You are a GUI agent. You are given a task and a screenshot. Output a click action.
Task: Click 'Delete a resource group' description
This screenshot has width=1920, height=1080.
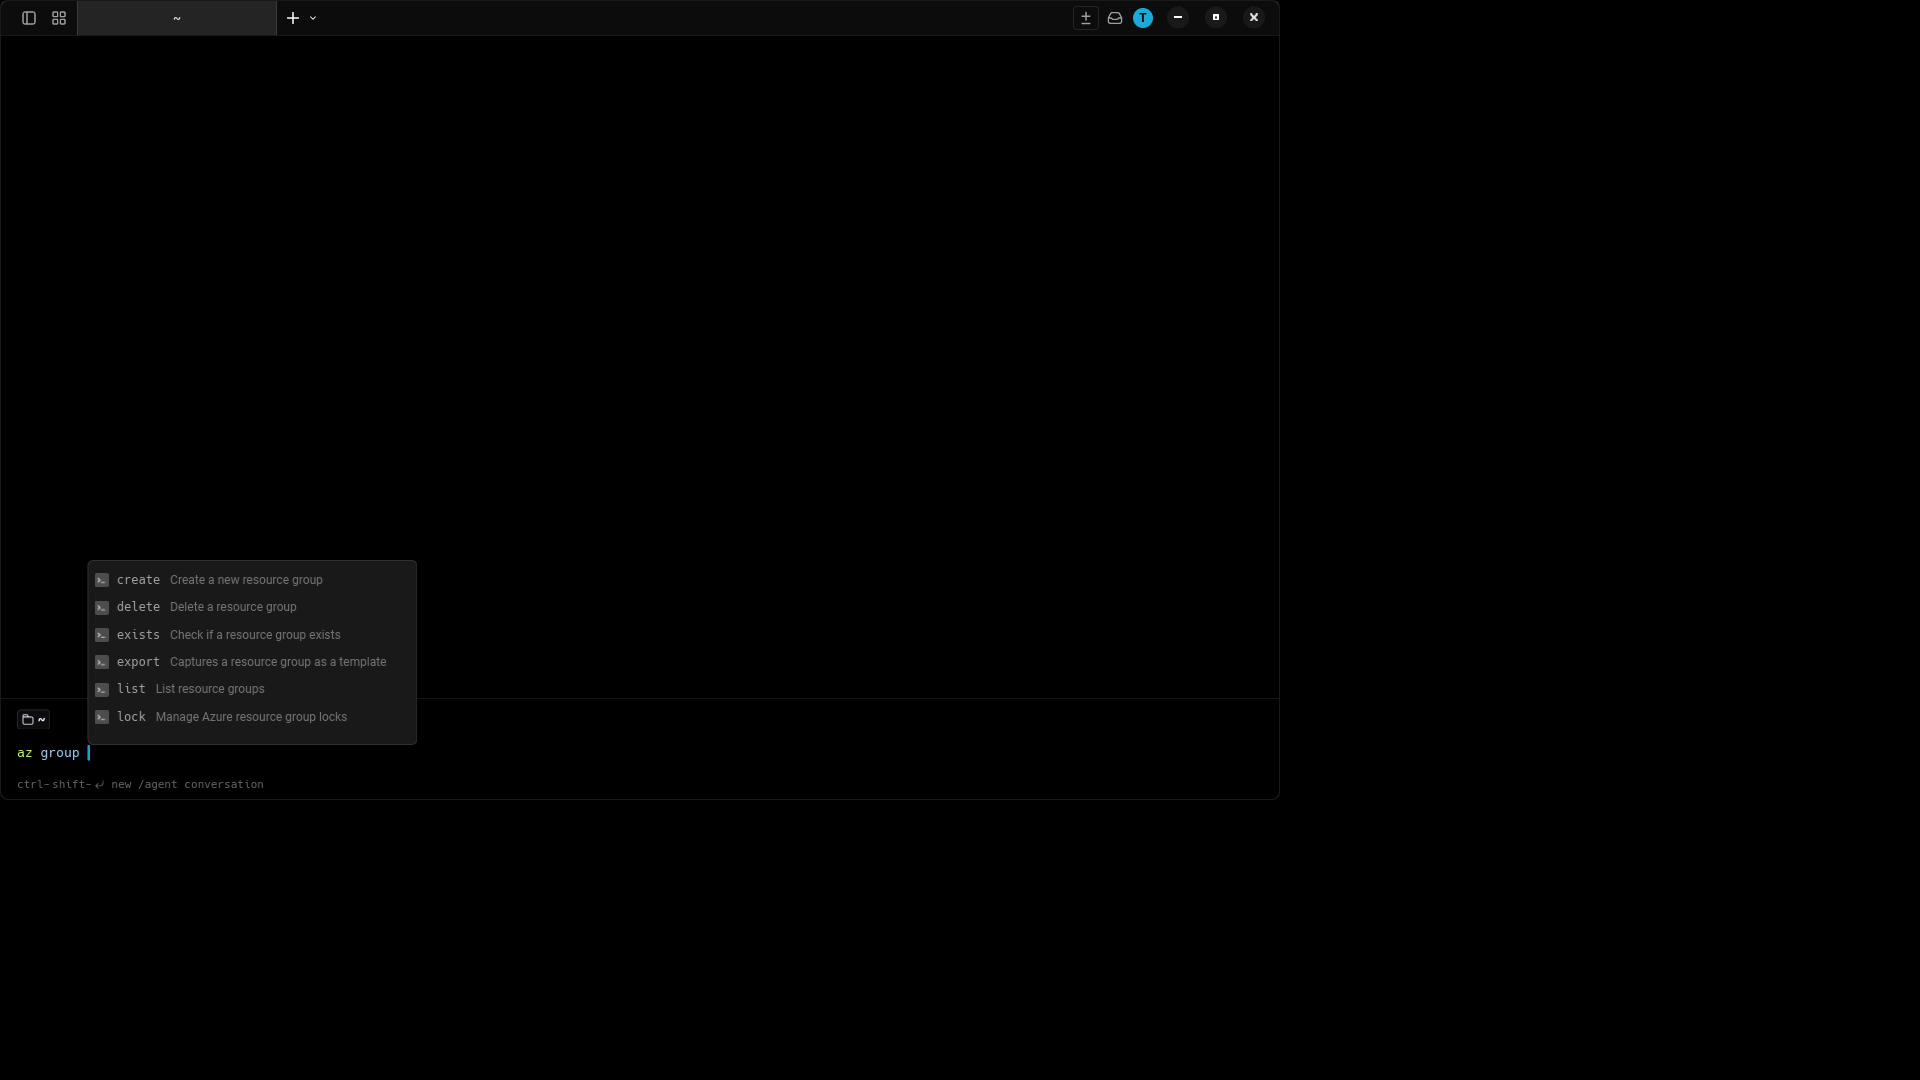(233, 607)
